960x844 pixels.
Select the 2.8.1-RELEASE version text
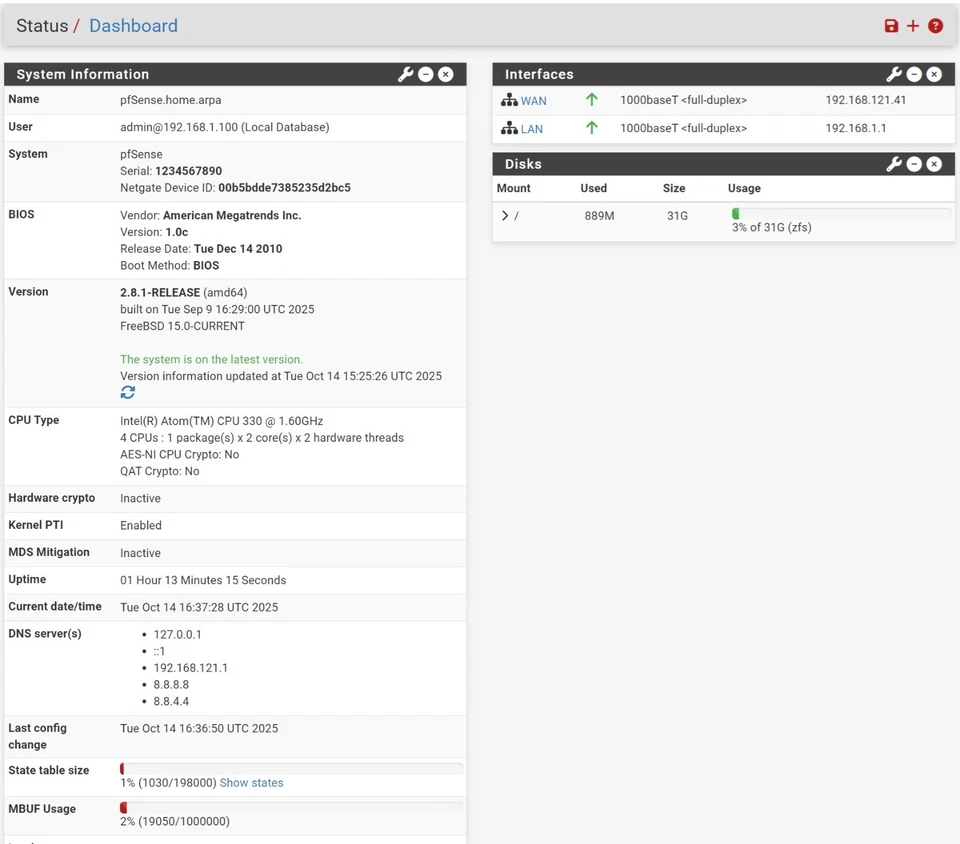click(160, 293)
